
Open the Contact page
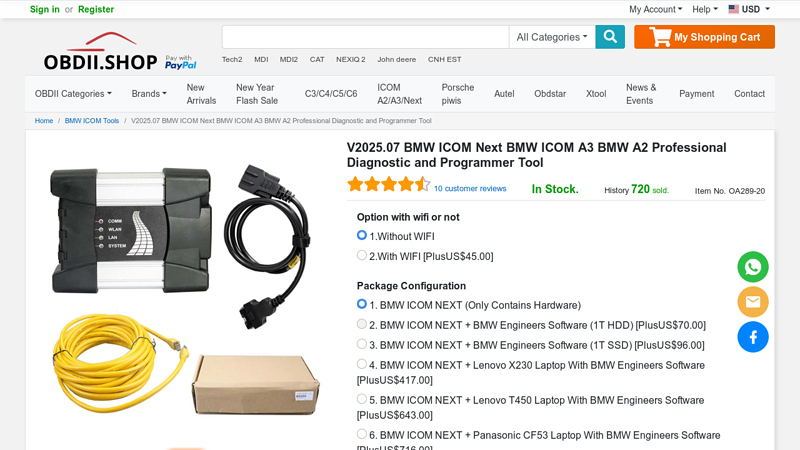[749, 94]
